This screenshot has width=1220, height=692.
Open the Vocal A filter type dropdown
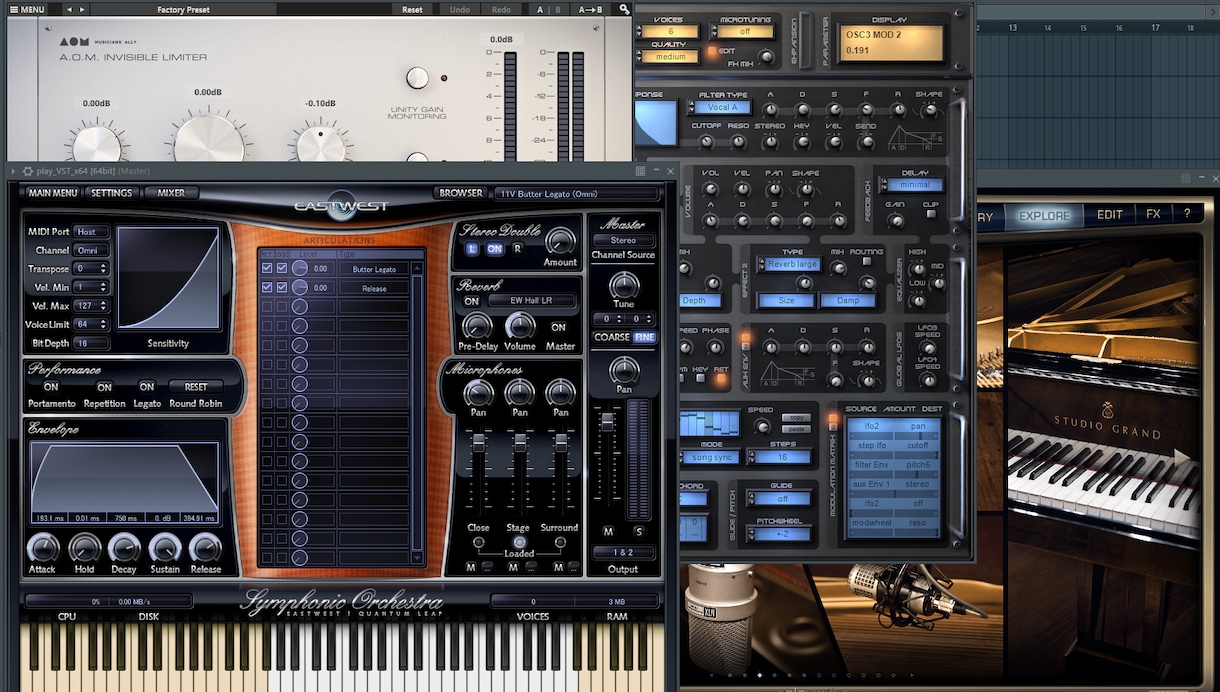pyautogui.click(x=722, y=107)
